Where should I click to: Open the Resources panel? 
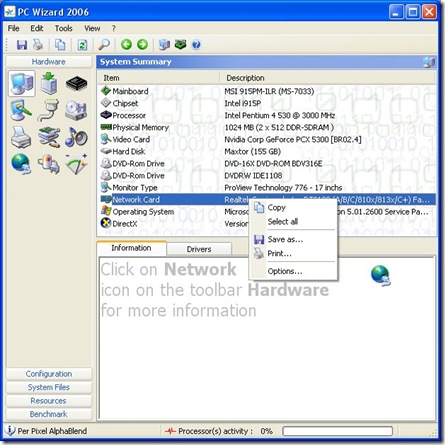coord(49,401)
